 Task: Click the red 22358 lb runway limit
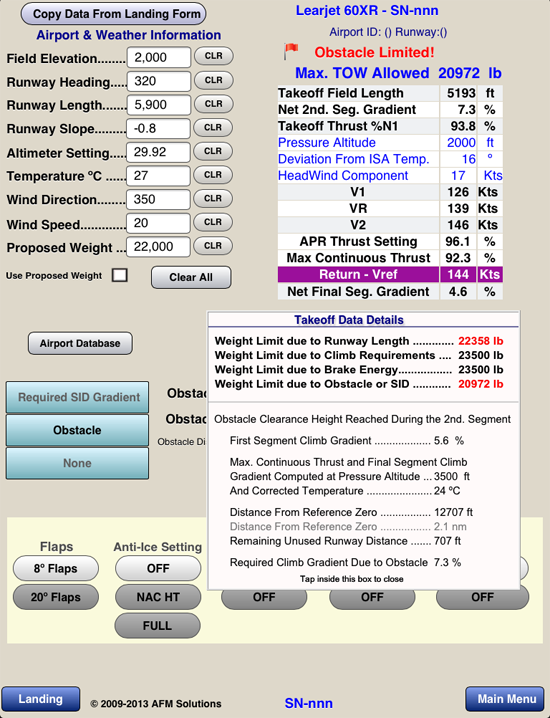click(x=480, y=341)
